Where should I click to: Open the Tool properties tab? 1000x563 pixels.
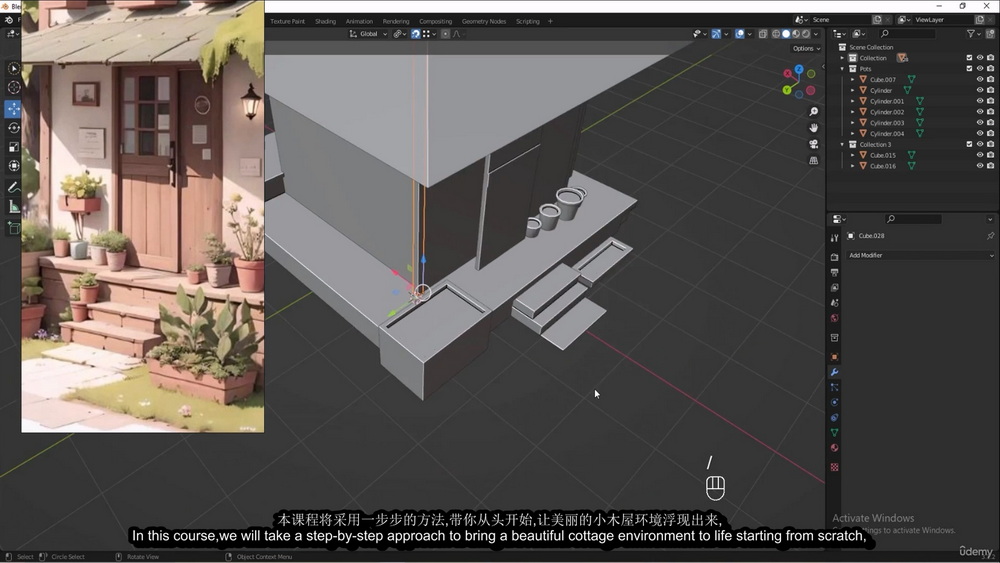[834, 238]
